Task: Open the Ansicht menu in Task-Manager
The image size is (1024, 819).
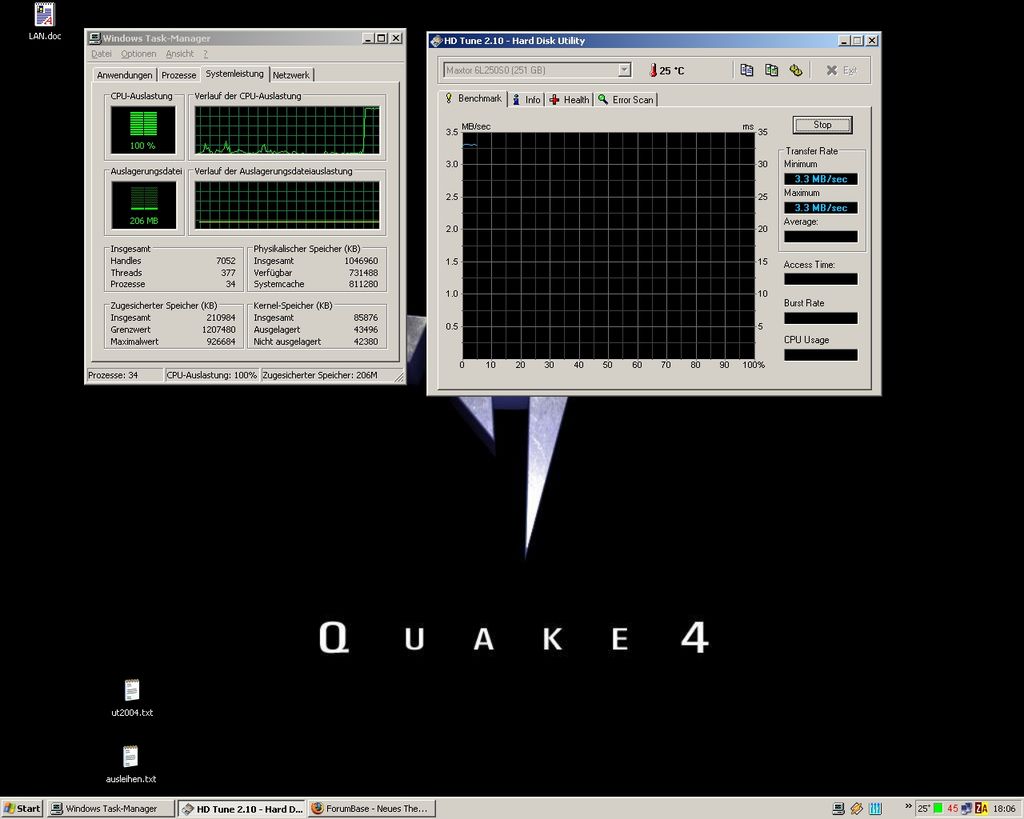Action: coord(180,54)
